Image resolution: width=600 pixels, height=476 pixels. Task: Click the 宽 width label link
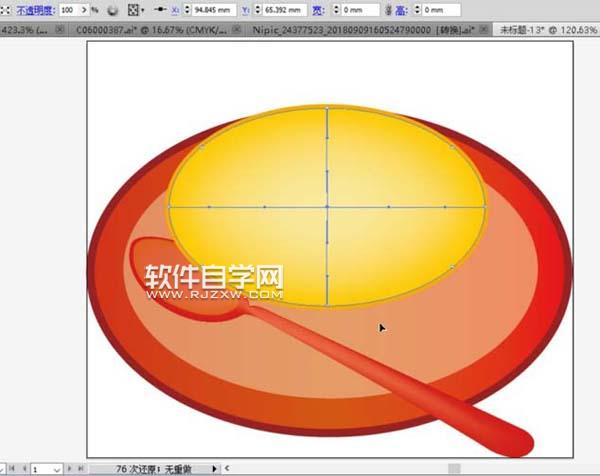click(x=318, y=10)
